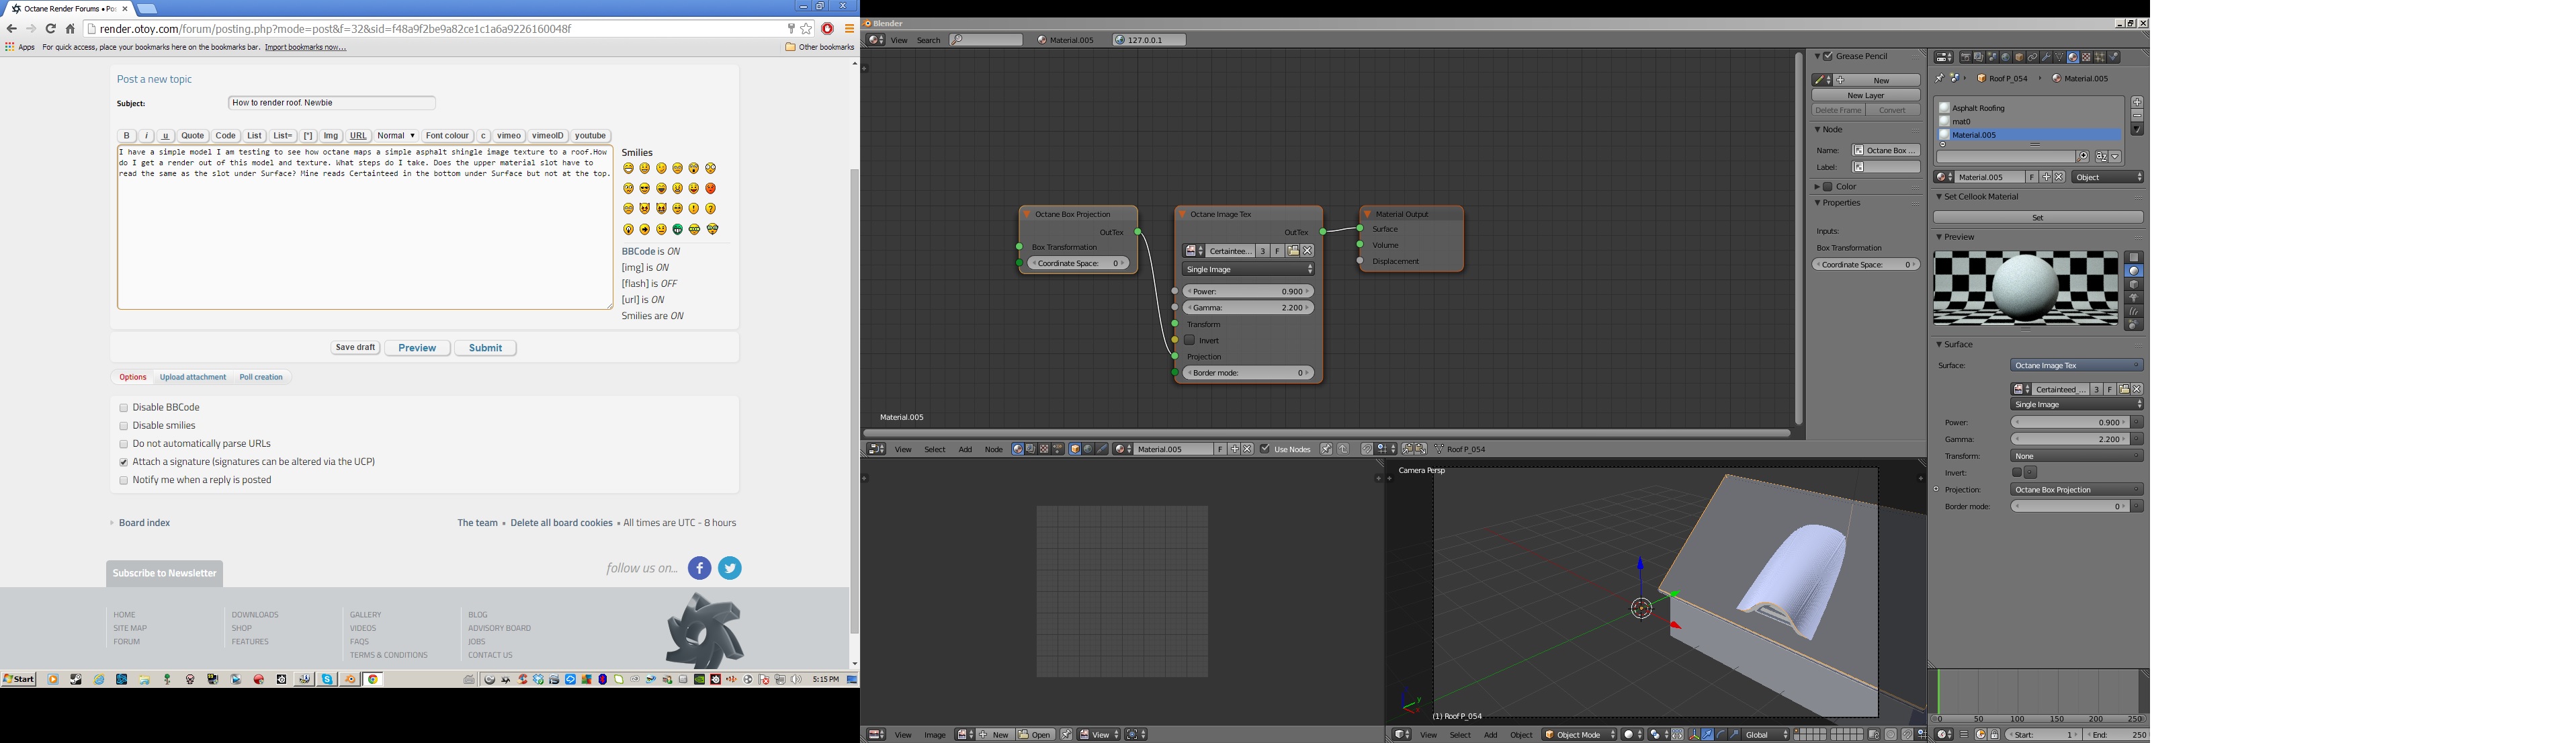Screen dimensions: 2576x743
Task: Select the Modifiers wrench properties tab
Action: pyautogui.click(x=2047, y=57)
